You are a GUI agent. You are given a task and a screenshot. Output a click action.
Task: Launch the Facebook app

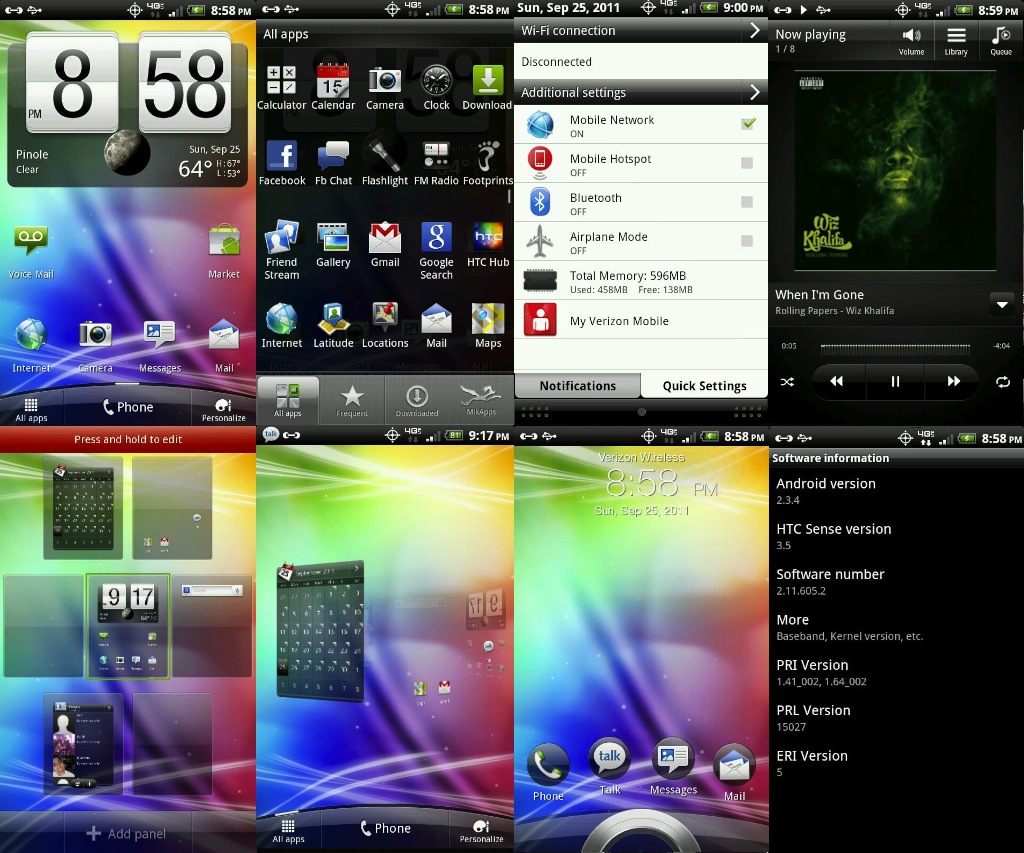(x=282, y=163)
